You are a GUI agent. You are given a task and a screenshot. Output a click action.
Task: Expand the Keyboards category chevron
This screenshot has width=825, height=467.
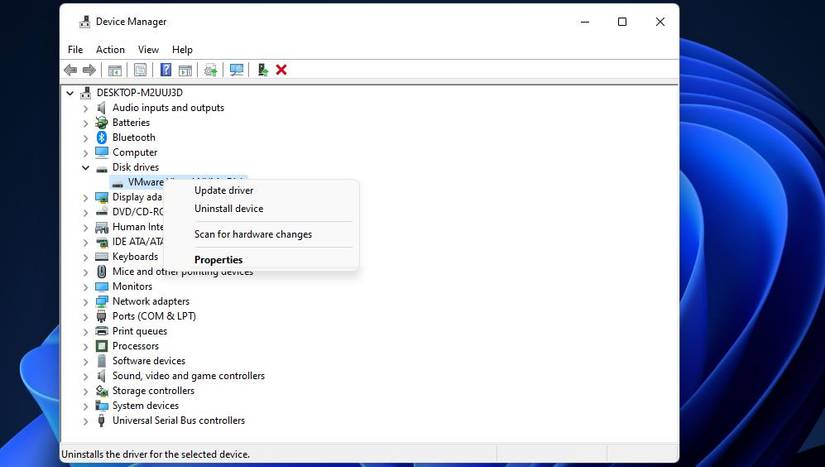pos(86,257)
